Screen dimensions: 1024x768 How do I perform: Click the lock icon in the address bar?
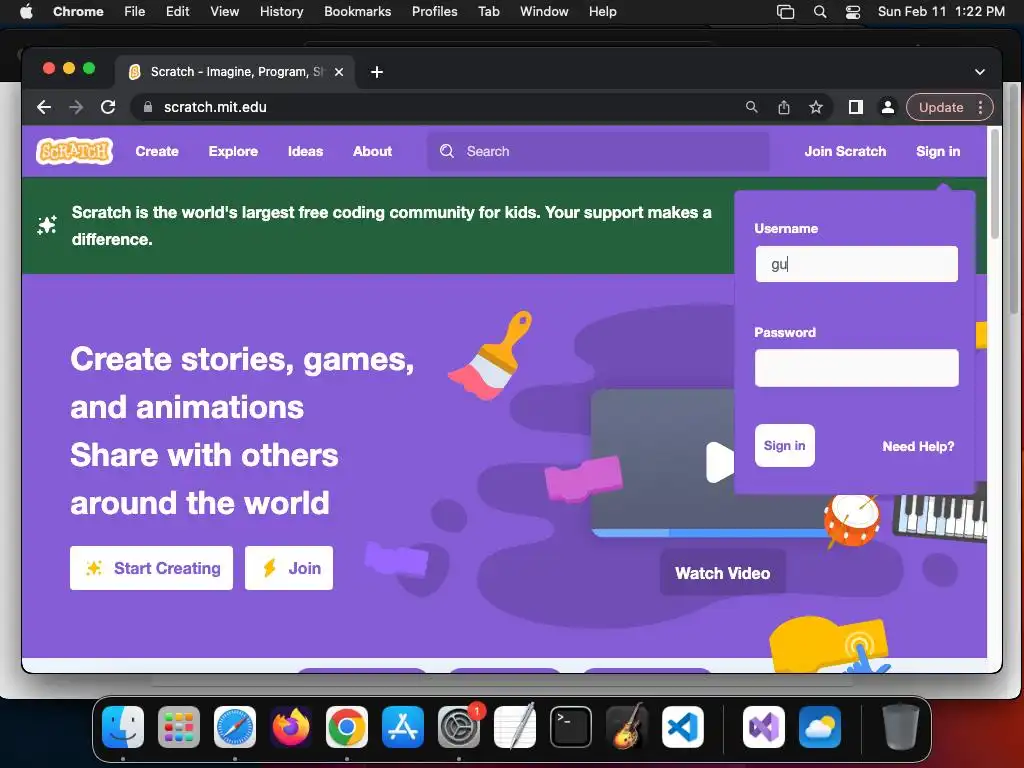(x=148, y=107)
